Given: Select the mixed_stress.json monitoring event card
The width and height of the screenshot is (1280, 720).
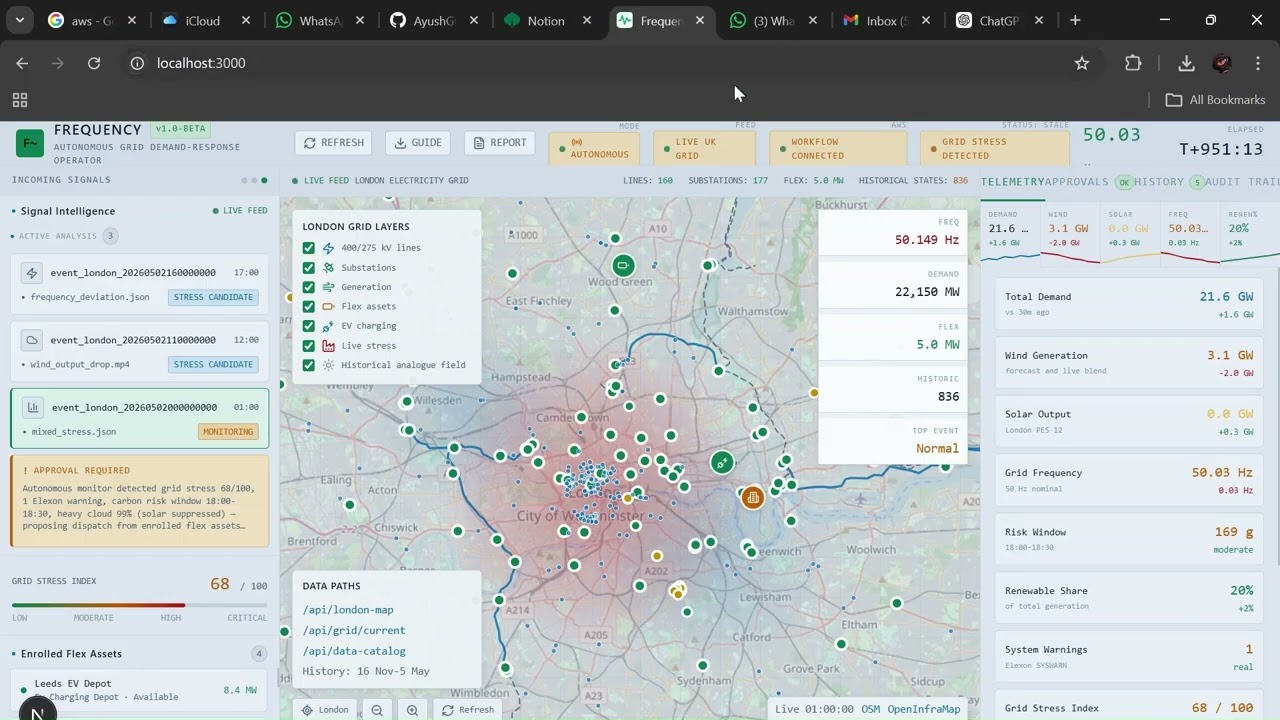Looking at the screenshot, I should pyautogui.click(x=140, y=418).
